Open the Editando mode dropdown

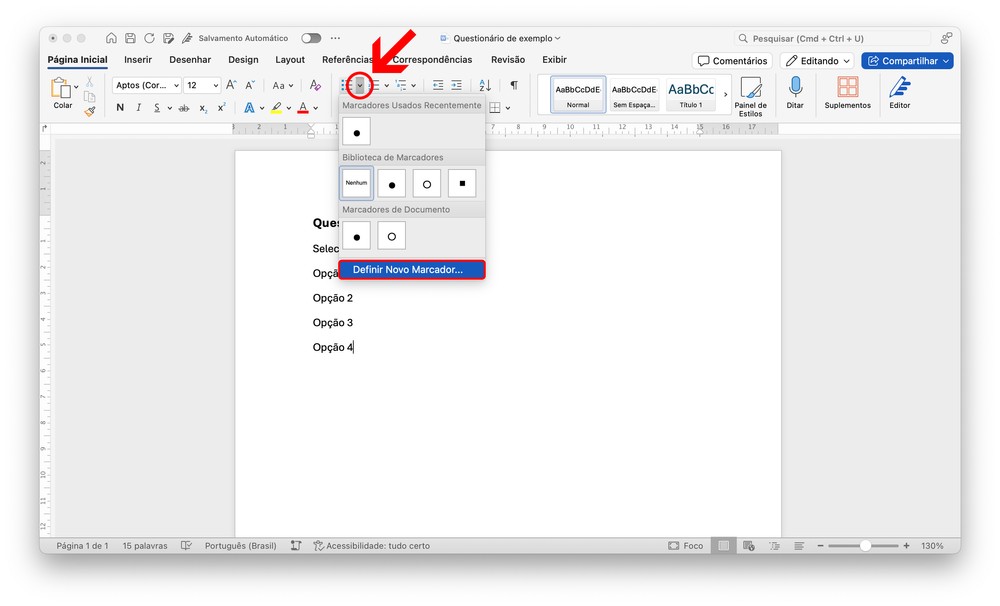(x=817, y=61)
